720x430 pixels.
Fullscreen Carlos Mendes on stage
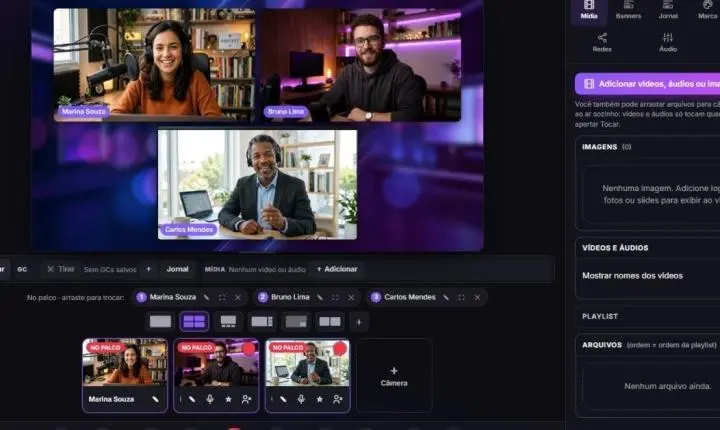pyautogui.click(x=461, y=297)
